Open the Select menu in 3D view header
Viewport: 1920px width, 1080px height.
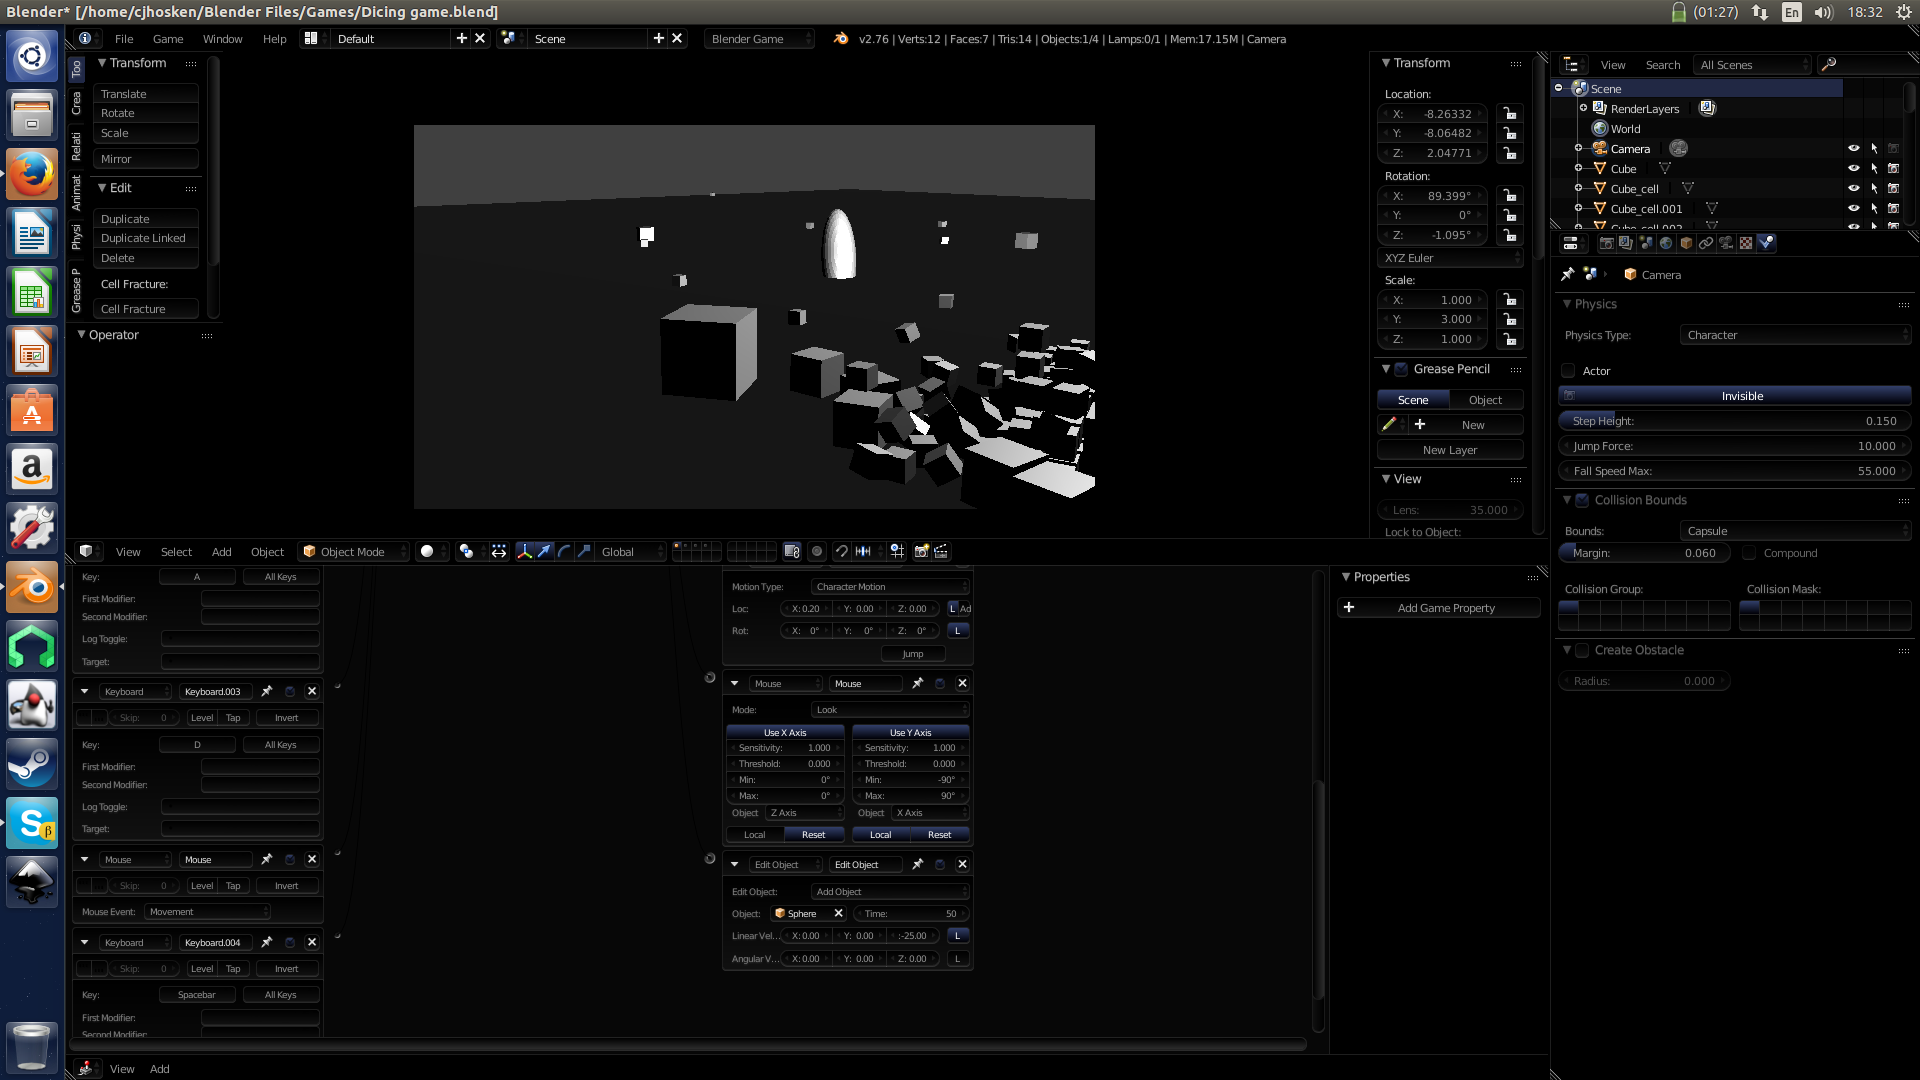point(176,551)
